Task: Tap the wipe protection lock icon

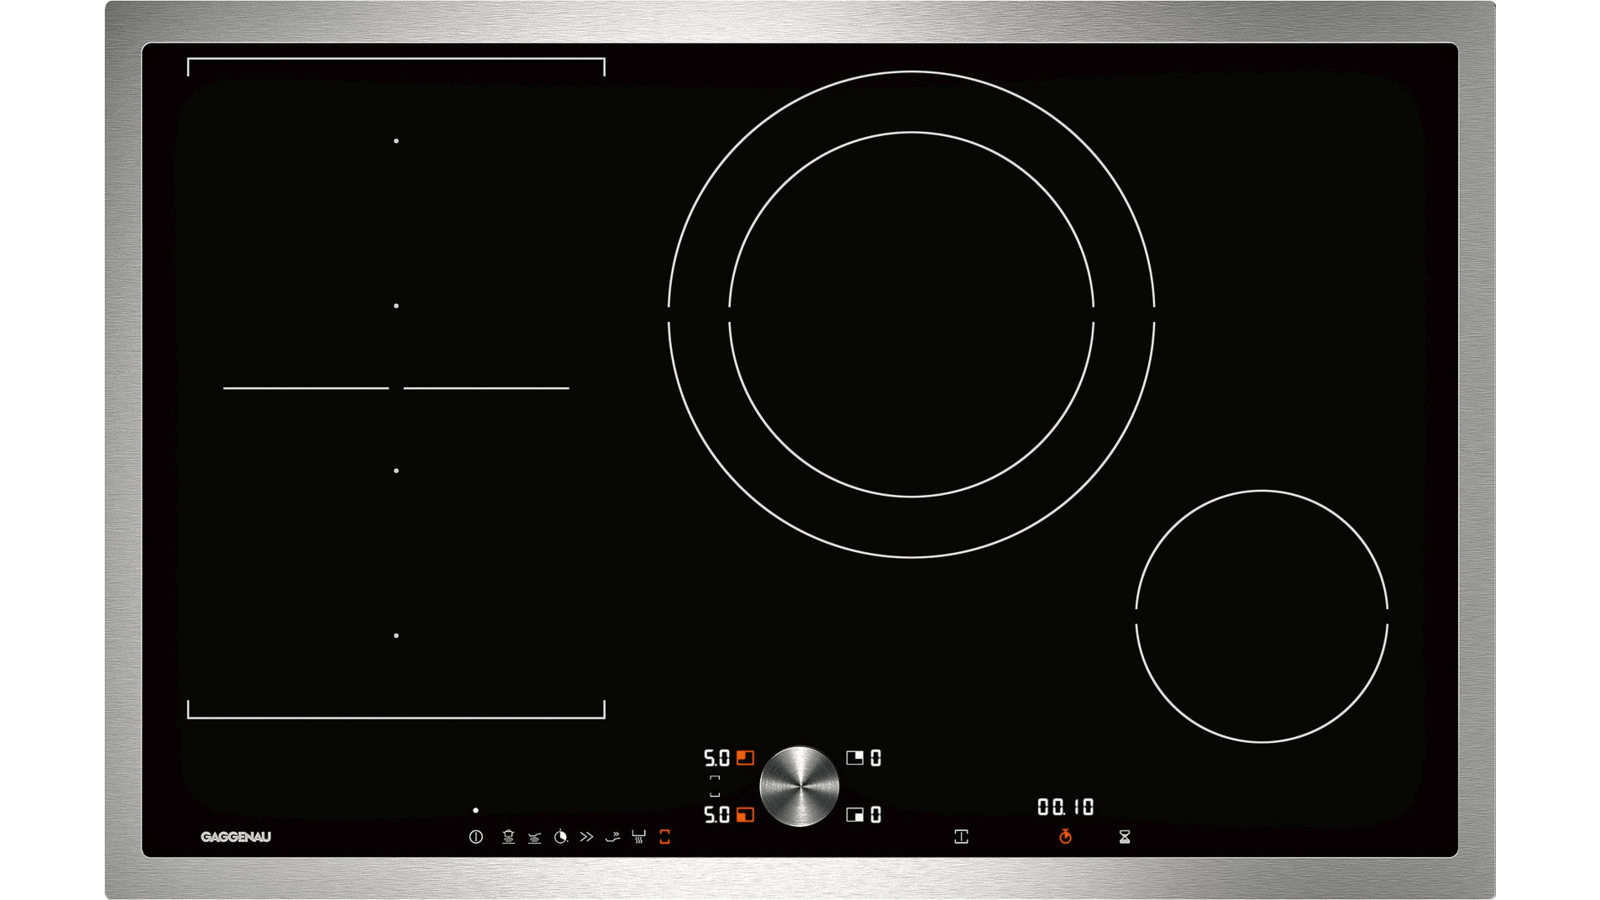Action: (x=961, y=836)
